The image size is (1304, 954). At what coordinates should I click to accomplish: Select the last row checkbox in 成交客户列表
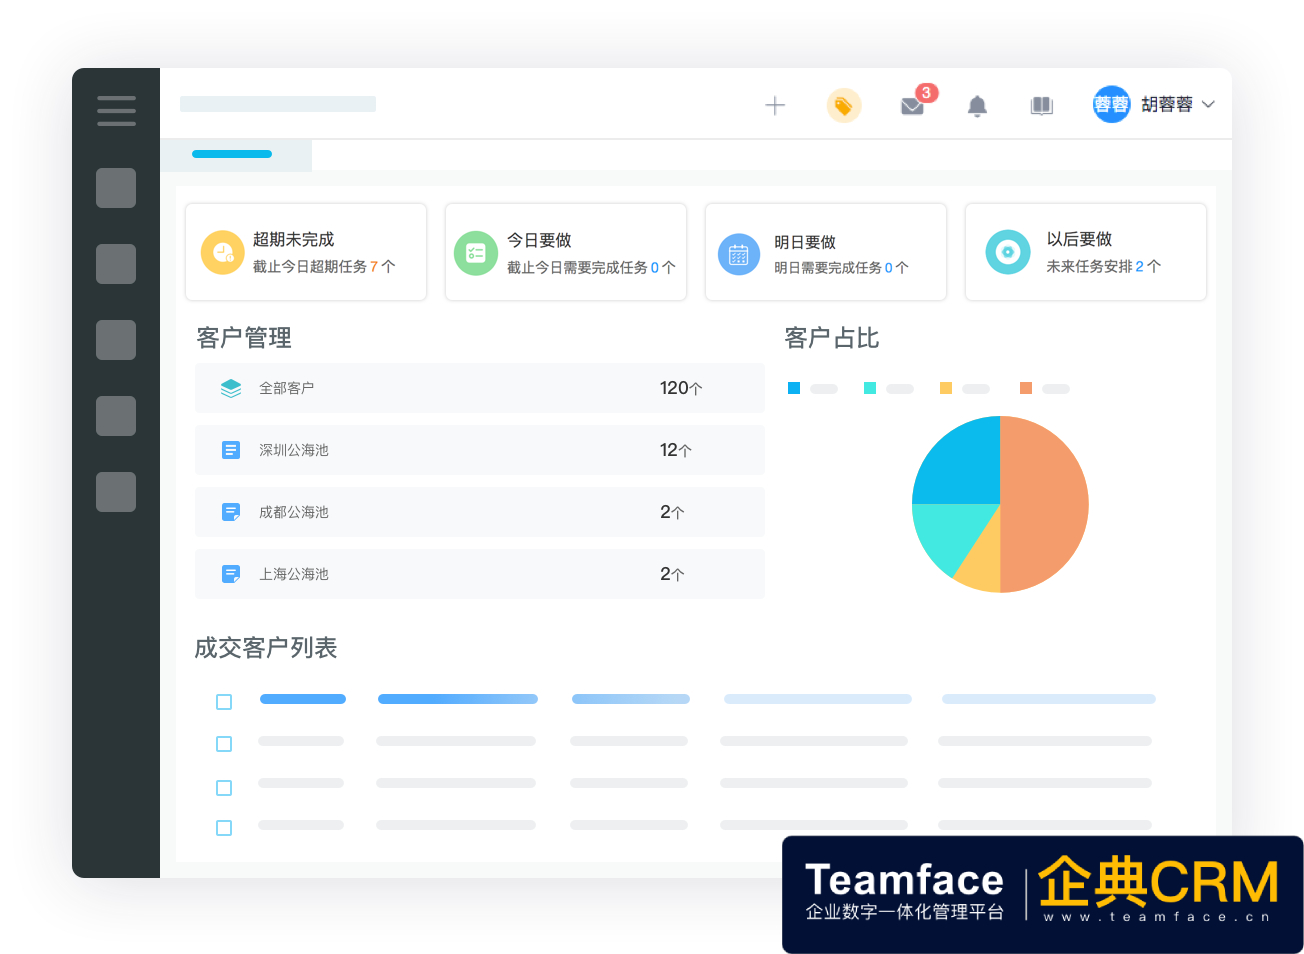pos(224,828)
